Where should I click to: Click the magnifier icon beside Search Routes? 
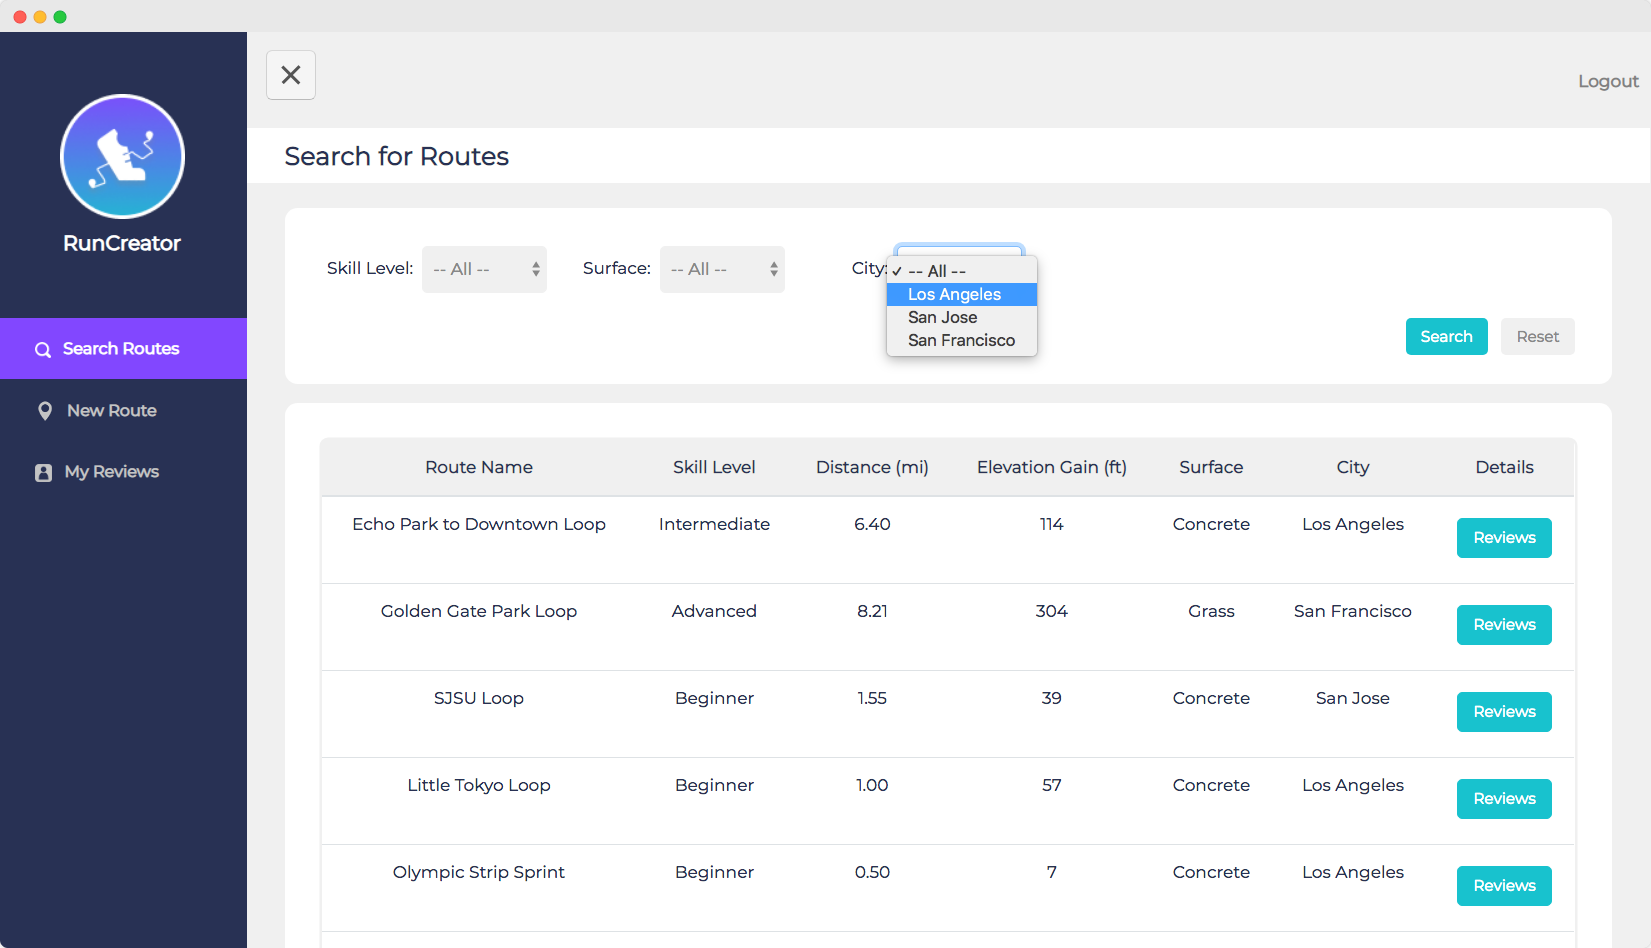click(43, 350)
